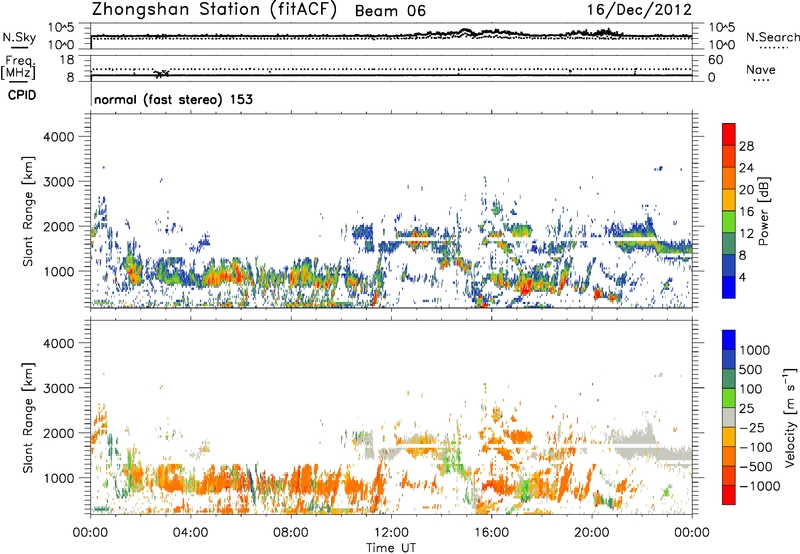Select the 2000 tick in power panel

(59, 226)
